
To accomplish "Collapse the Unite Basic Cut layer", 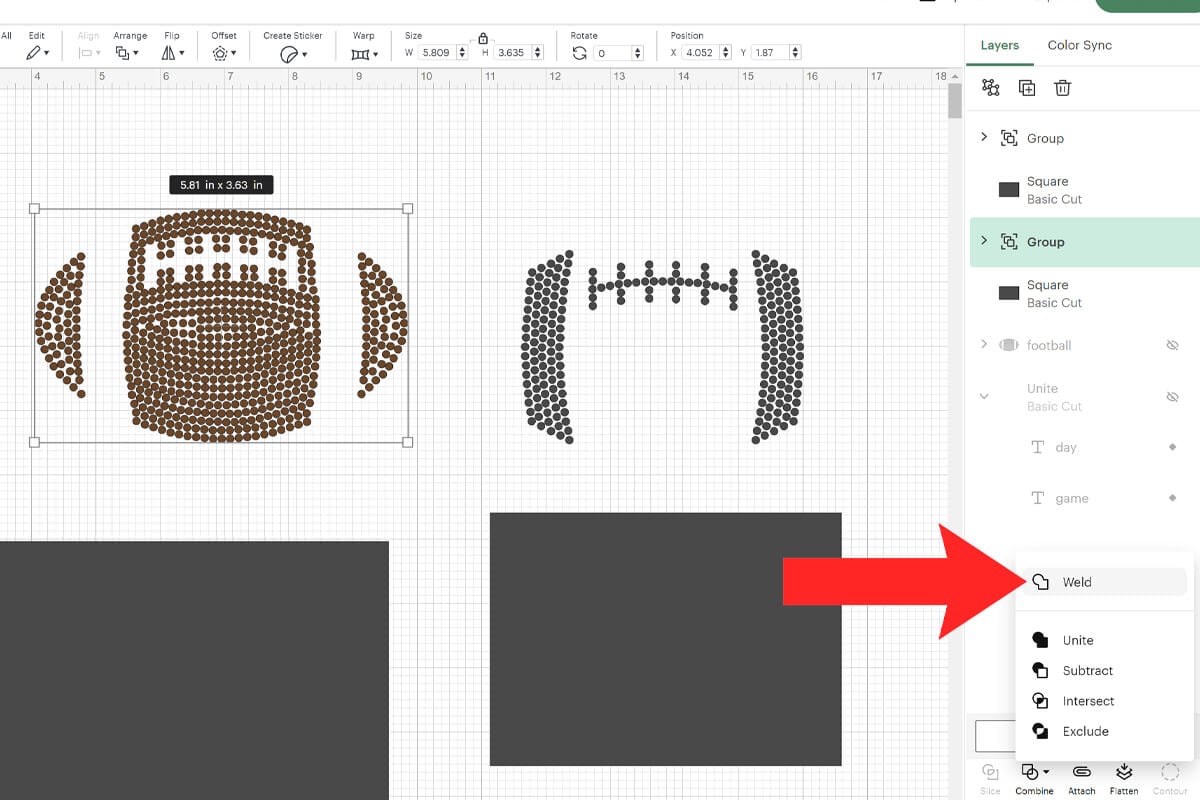I will (x=984, y=396).
